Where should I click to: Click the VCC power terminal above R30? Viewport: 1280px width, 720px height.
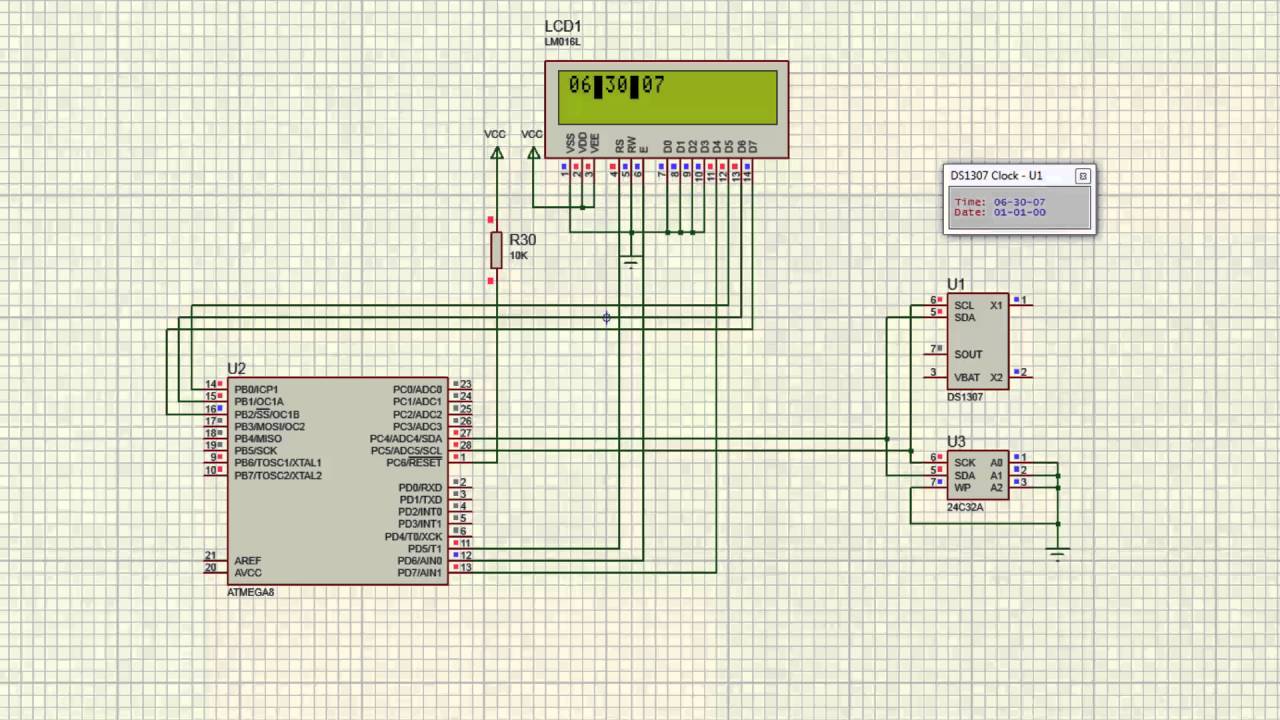[496, 152]
